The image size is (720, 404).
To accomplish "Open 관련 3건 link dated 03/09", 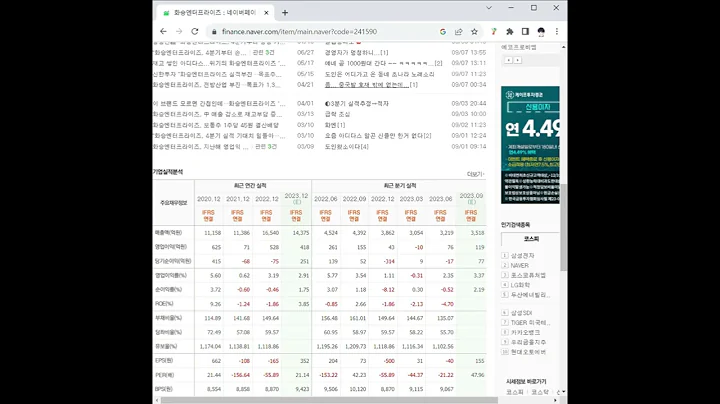I will [x=266, y=147].
